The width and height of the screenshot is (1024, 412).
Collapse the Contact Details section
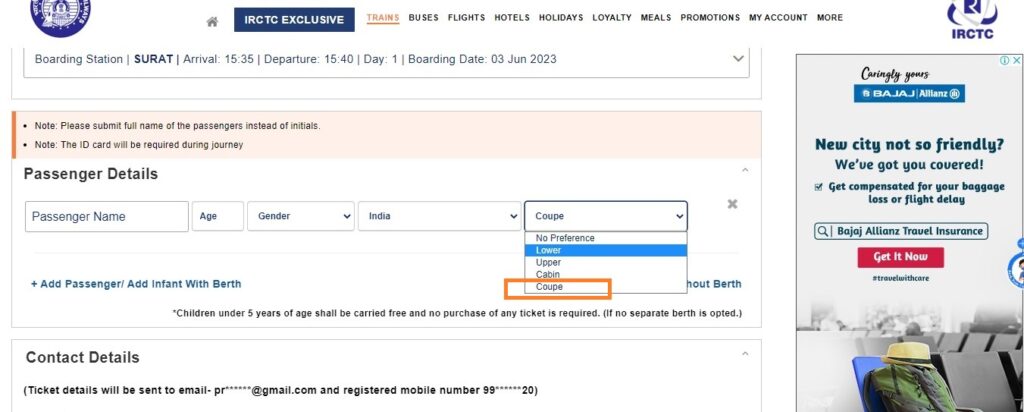tap(745, 354)
